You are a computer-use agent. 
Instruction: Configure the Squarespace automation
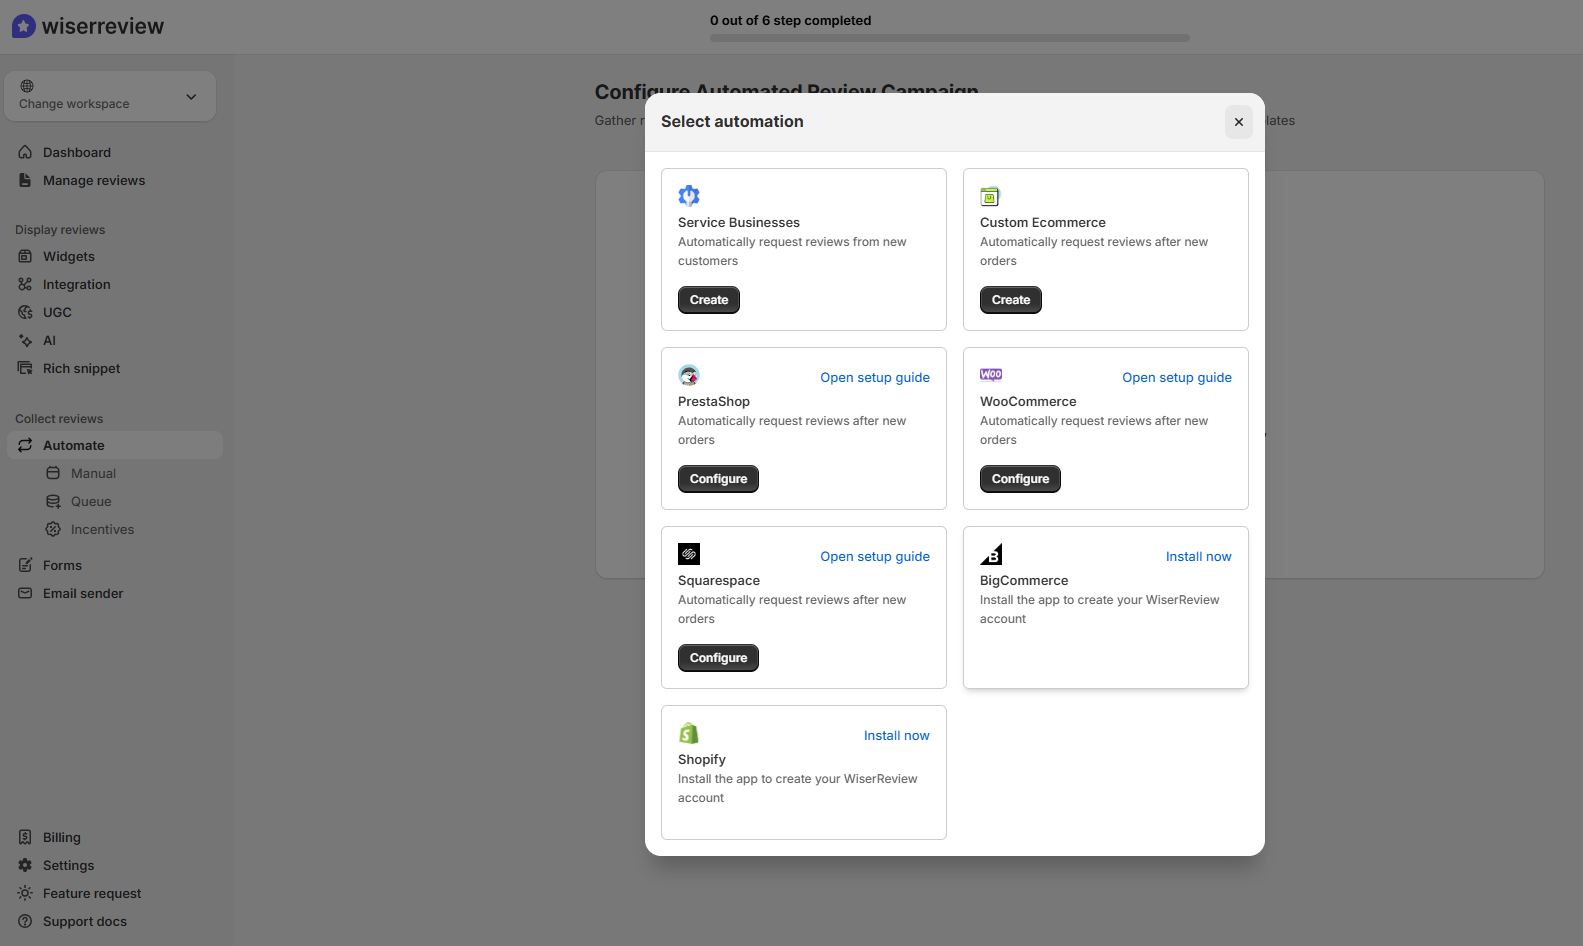click(x=718, y=658)
